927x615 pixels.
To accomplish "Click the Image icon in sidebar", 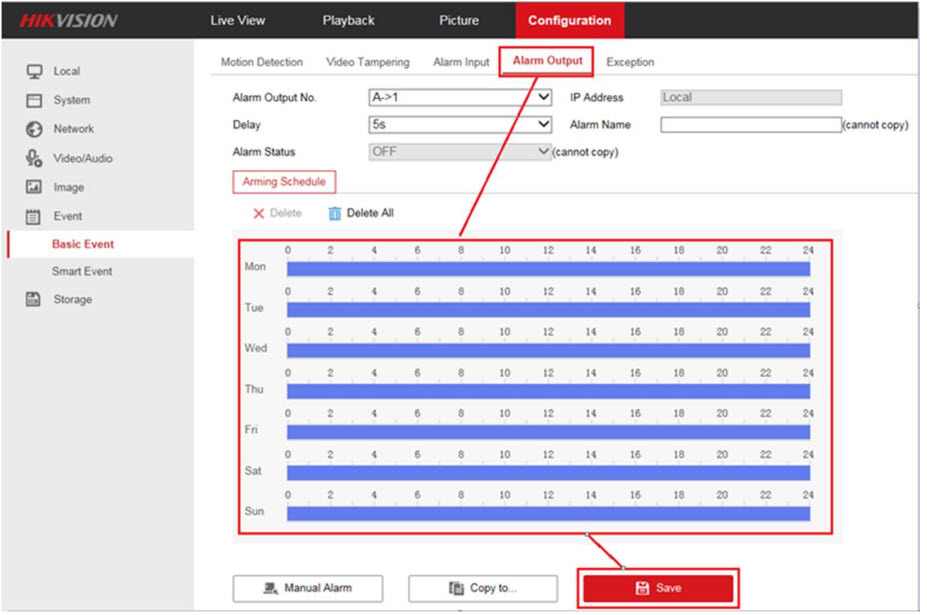I will 34,187.
